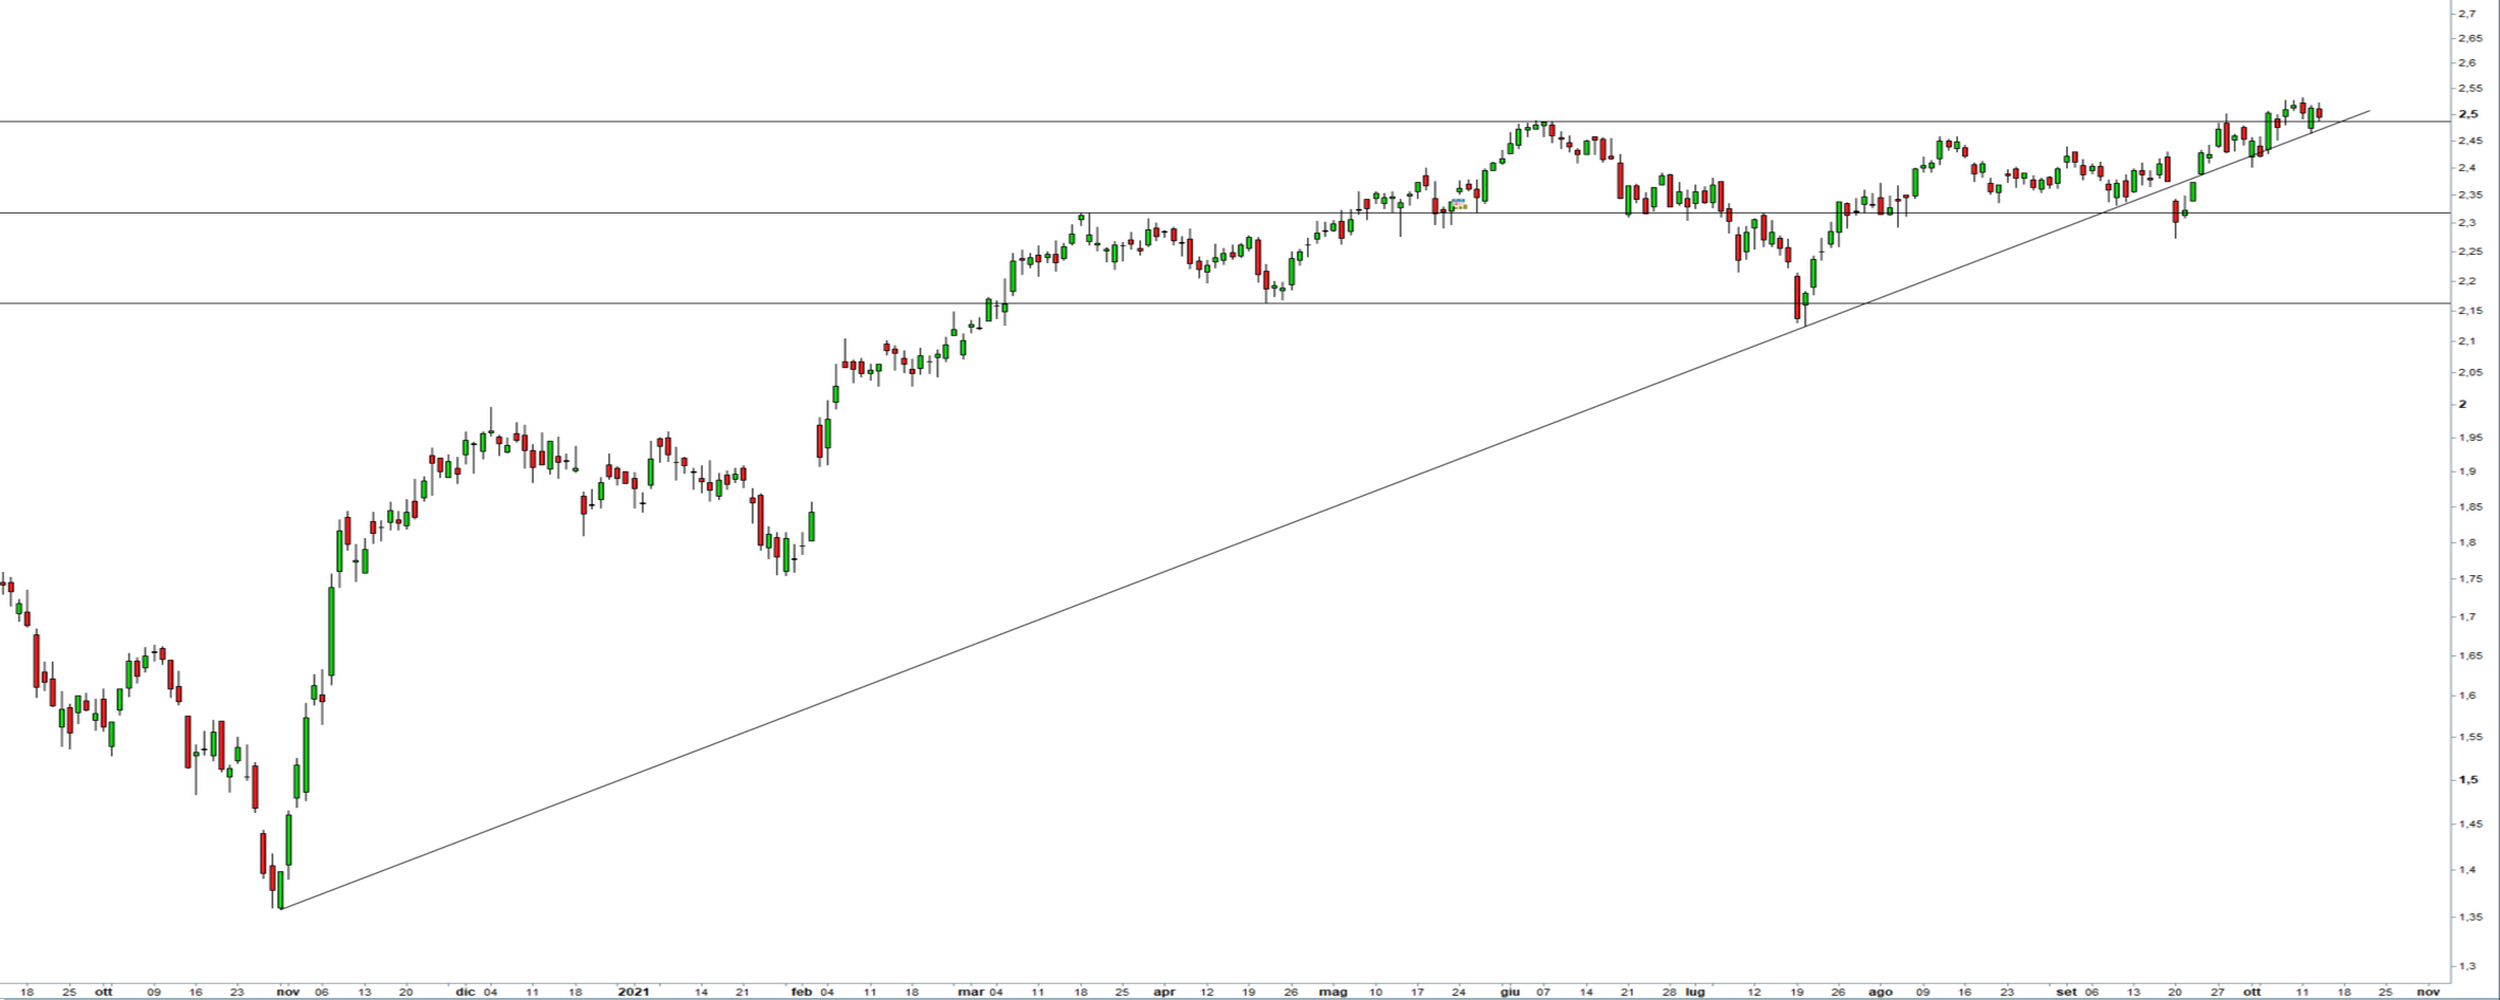Screen dimensions: 2500x1000
Task: Click the 'ago' month label on time axis
Action: (x=1880, y=992)
